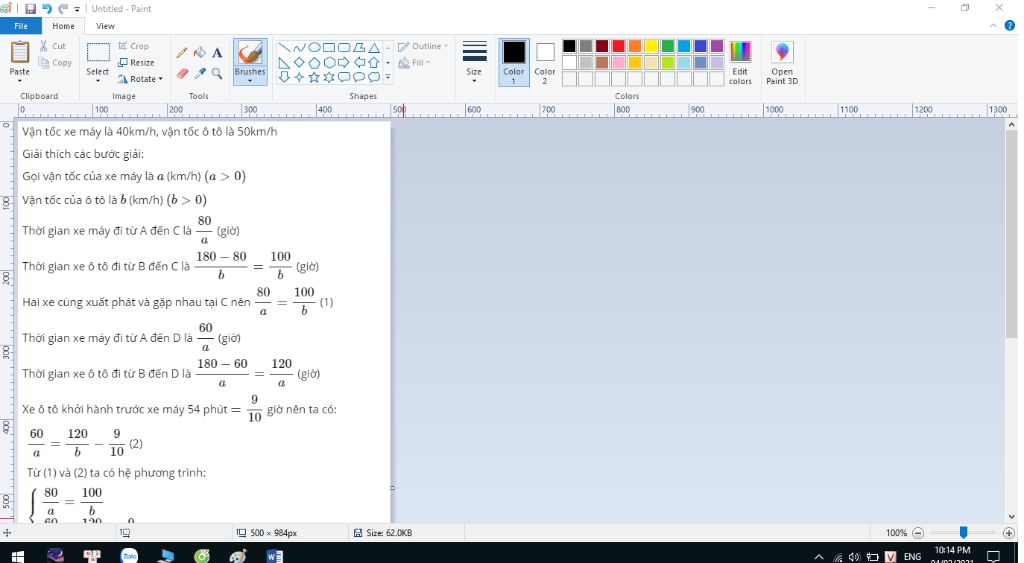Click the Help question mark icon
Image resolution: width=1024 pixels, height=563 pixels.
pyautogui.click(x=1009, y=25)
